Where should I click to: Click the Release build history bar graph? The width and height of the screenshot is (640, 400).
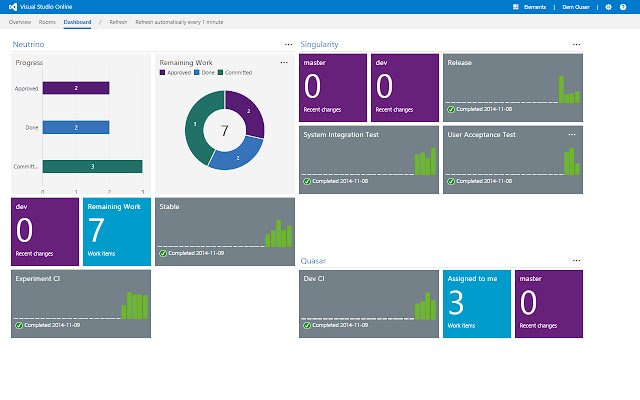pyautogui.click(x=569, y=89)
